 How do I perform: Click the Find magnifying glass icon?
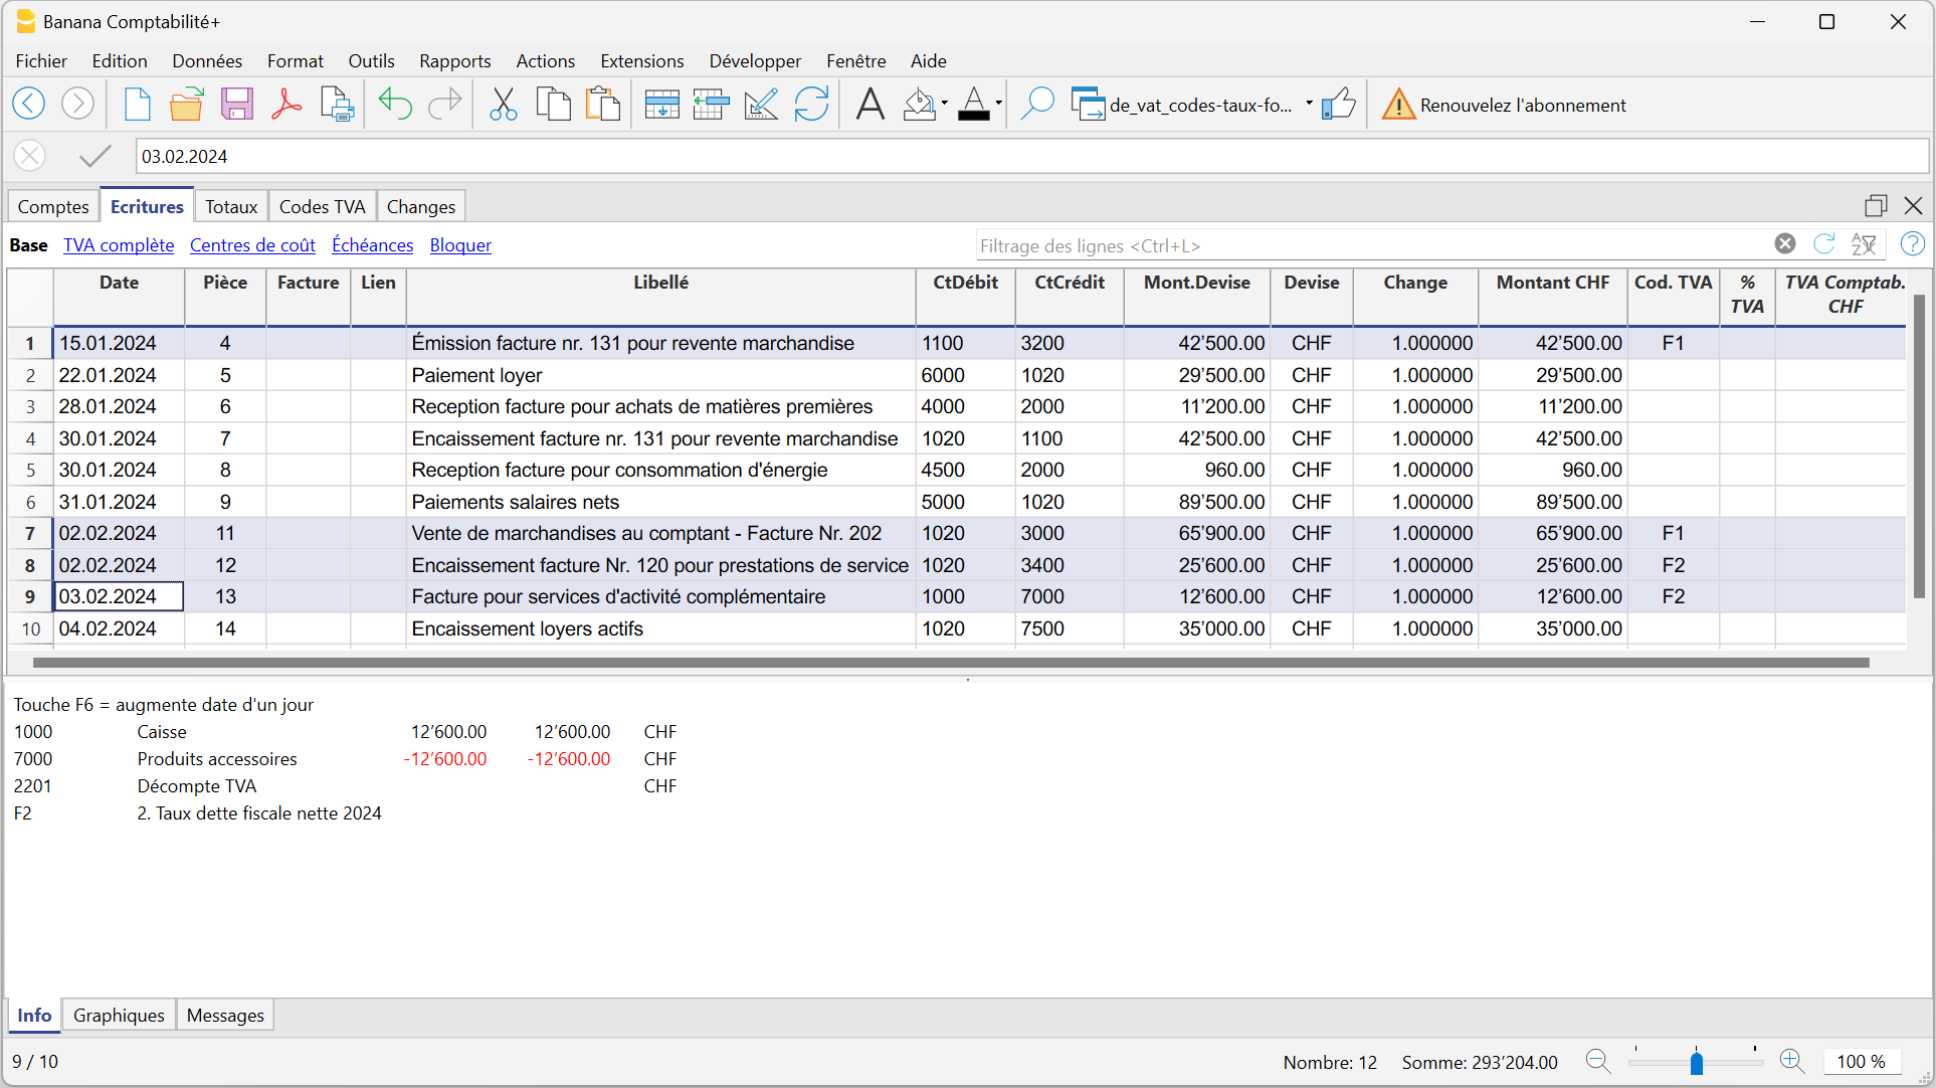tap(1037, 104)
